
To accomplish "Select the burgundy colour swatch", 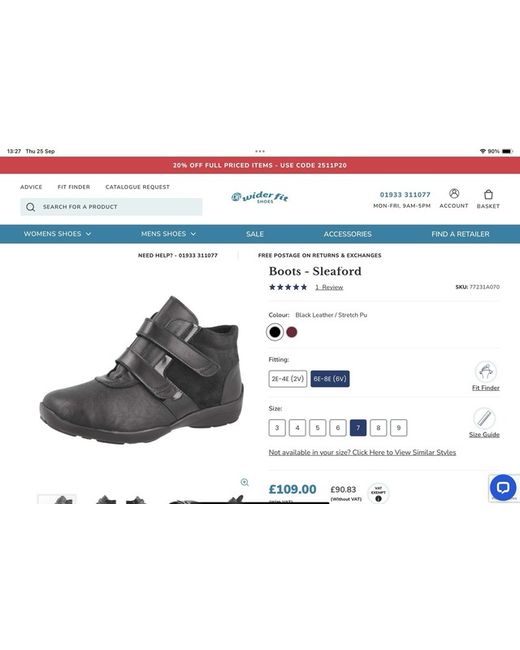I will coord(292,332).
